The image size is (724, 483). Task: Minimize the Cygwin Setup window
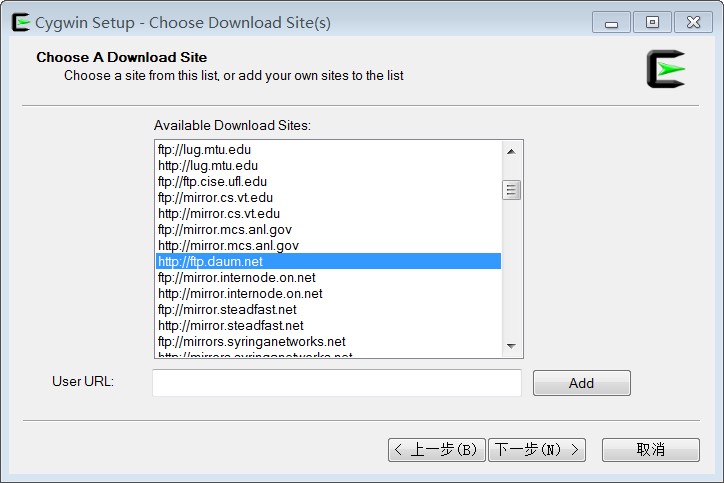[611, 23]
